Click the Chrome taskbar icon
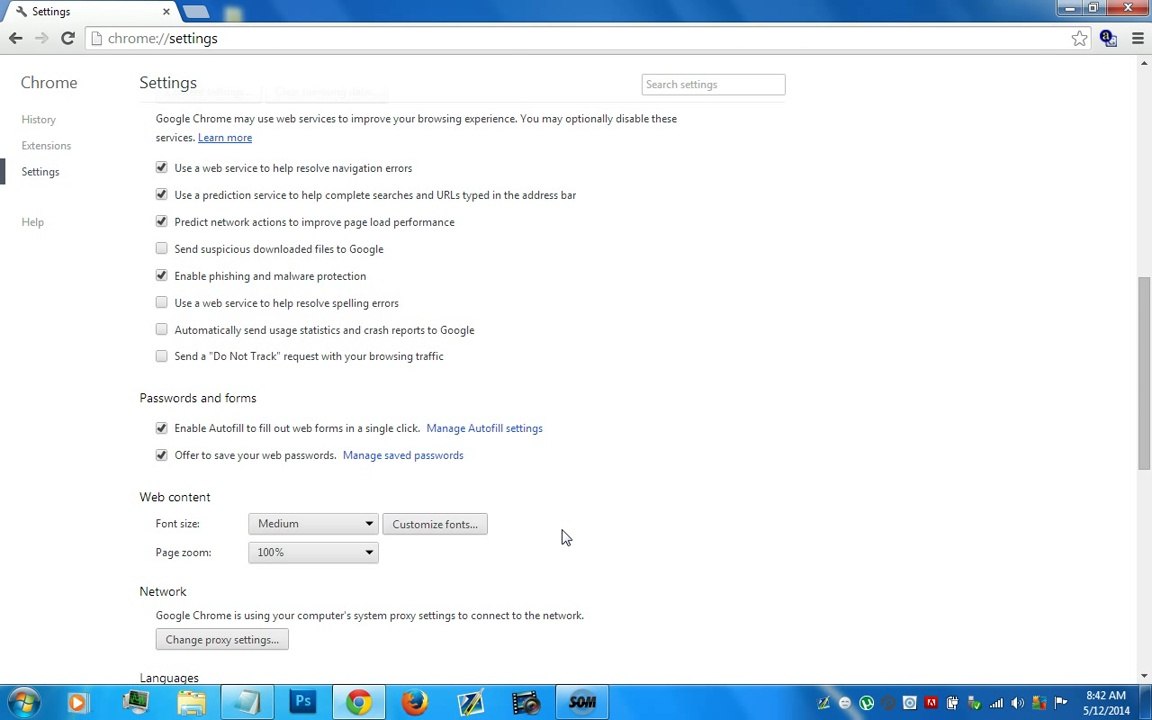1152x720 pixels. (359, 702)
